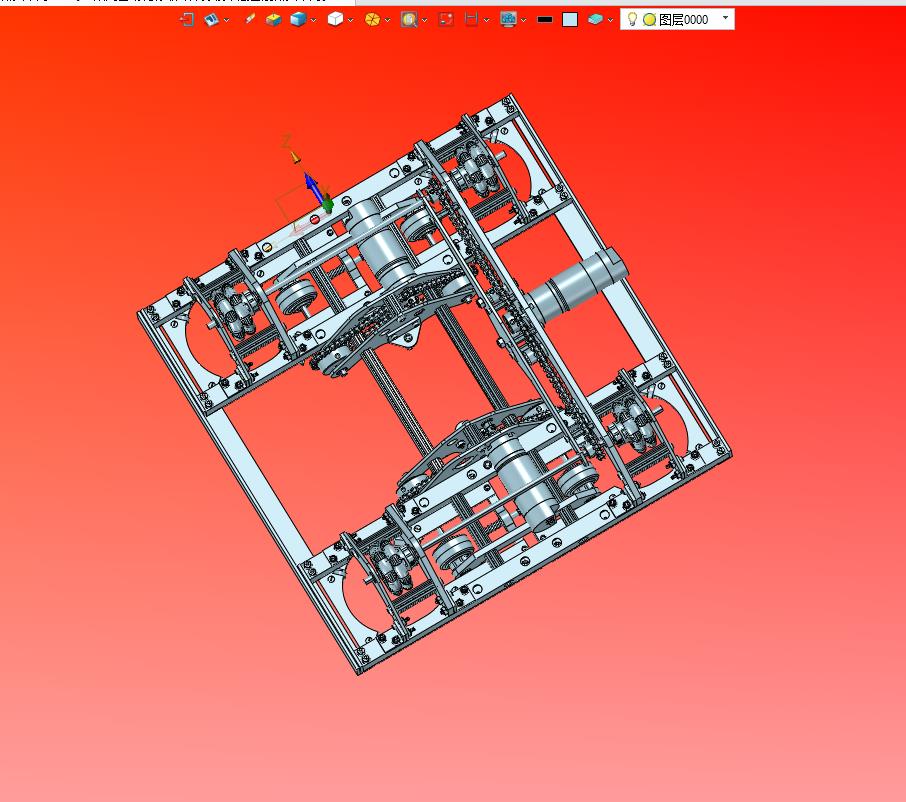Click the monitor display settings icon
Image resolution: width=906 pixels, height=802 pixels.
(x=508, y=20)
